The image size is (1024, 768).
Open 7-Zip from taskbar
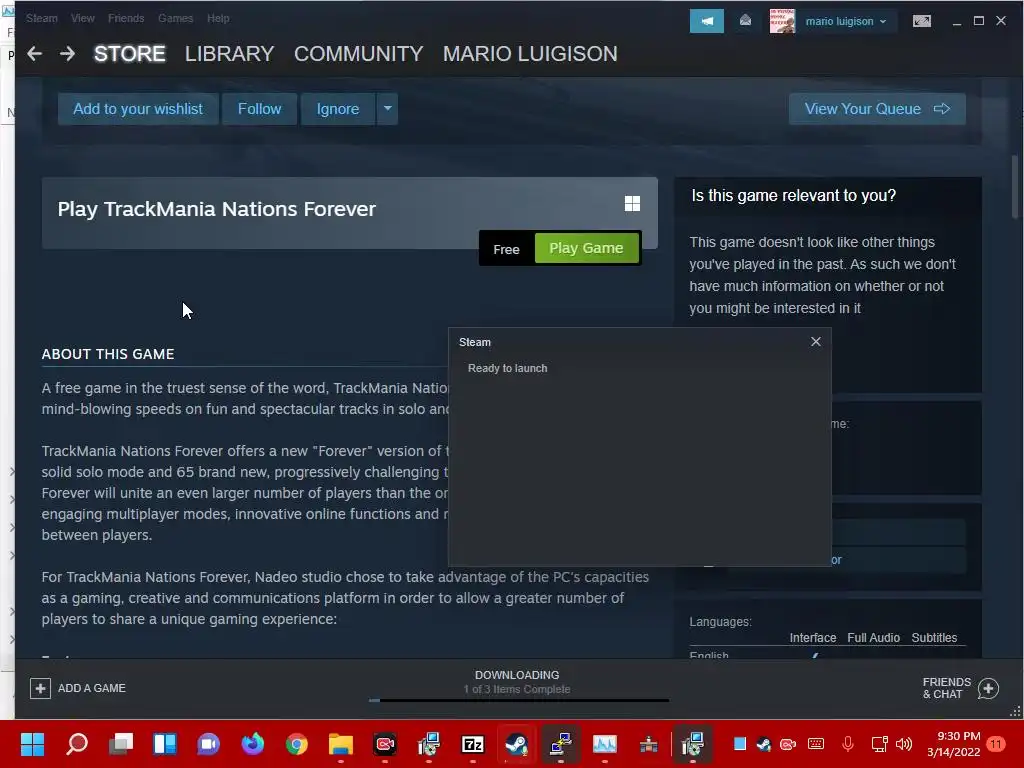click(x=472, y=744)
